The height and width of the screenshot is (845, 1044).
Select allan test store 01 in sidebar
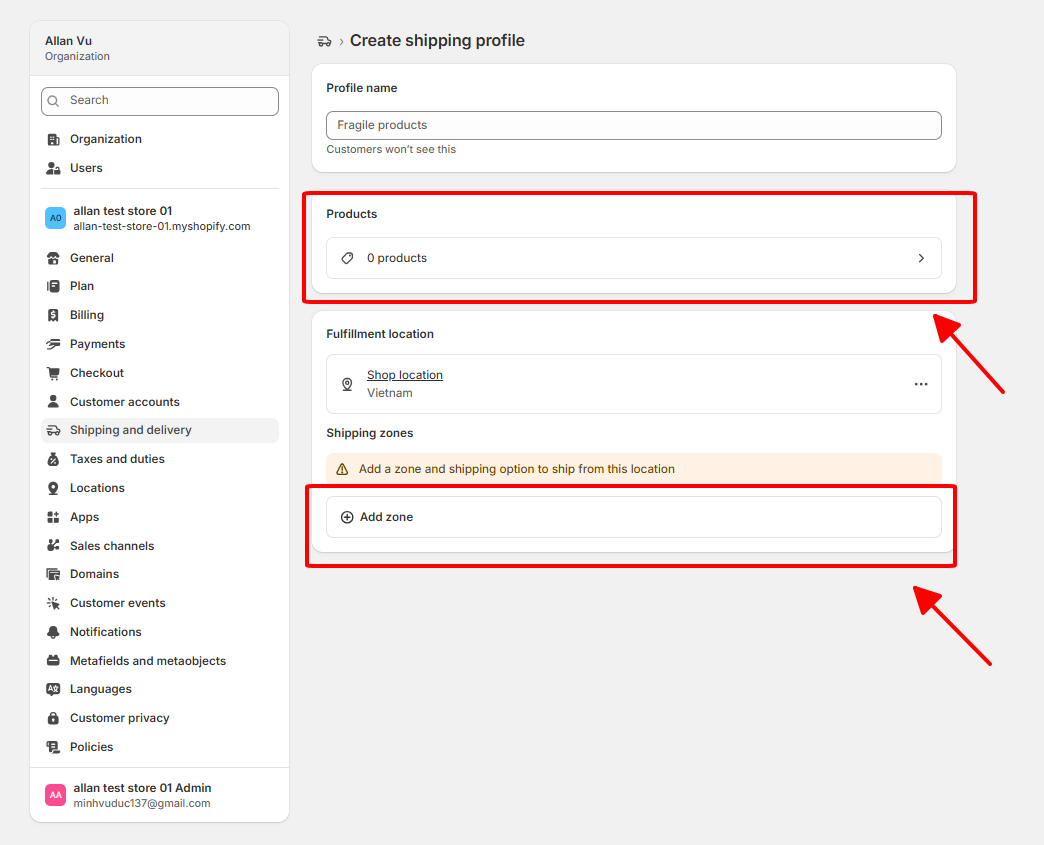(x=160, y=218)
